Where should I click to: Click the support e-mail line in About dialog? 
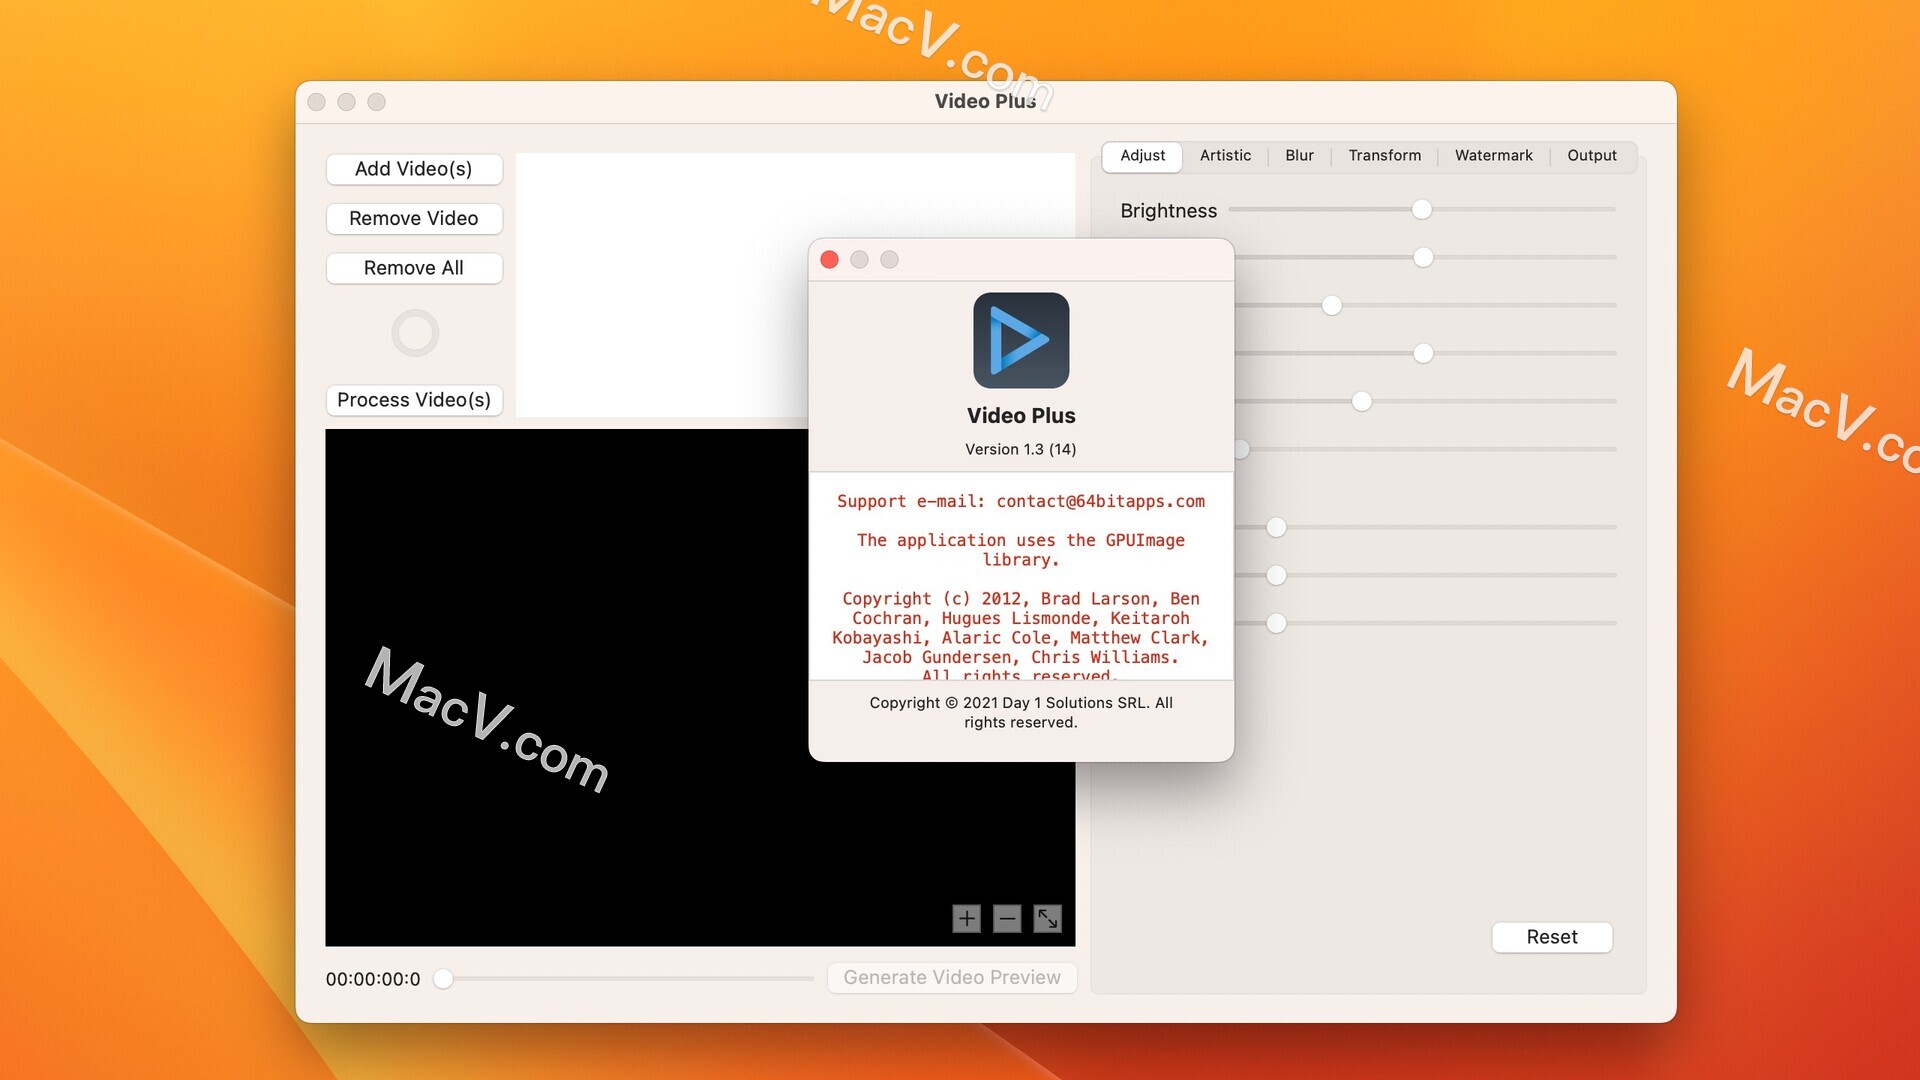coord(1021,501)
